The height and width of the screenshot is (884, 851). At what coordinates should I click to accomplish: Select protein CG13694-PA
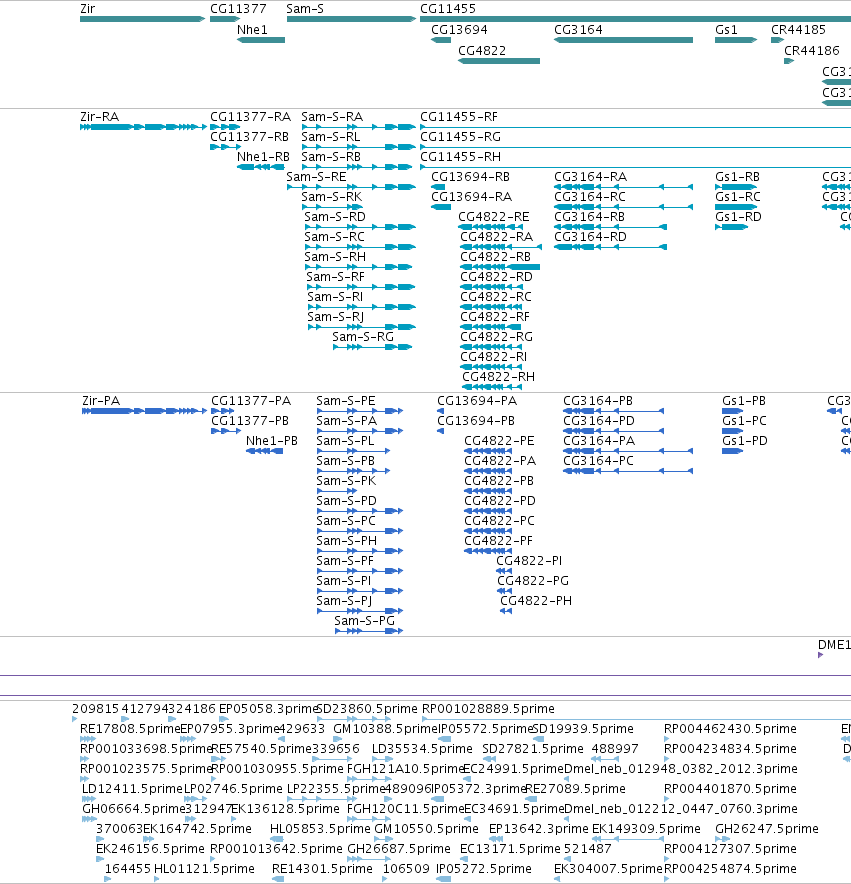point(477,401)
